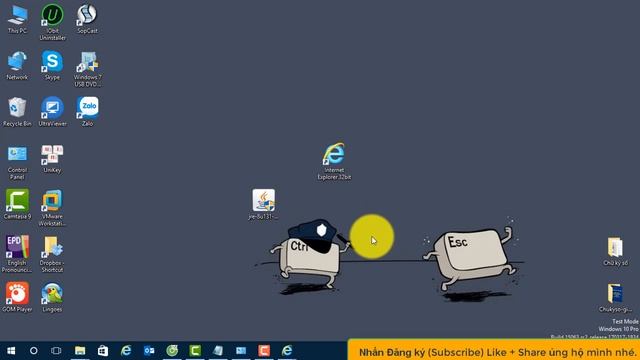Open Cortana search circle on taskbar
The image size is (640, 360).
33,351
